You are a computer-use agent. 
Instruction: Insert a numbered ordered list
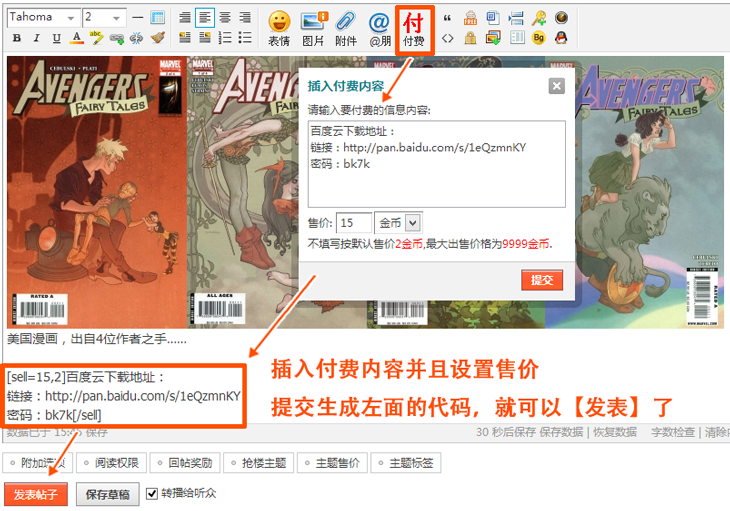(225, 38)
